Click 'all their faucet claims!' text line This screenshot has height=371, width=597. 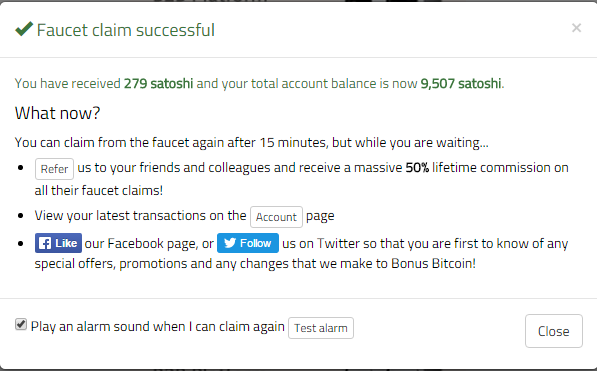pyautogui.click(x=99, y=190)
